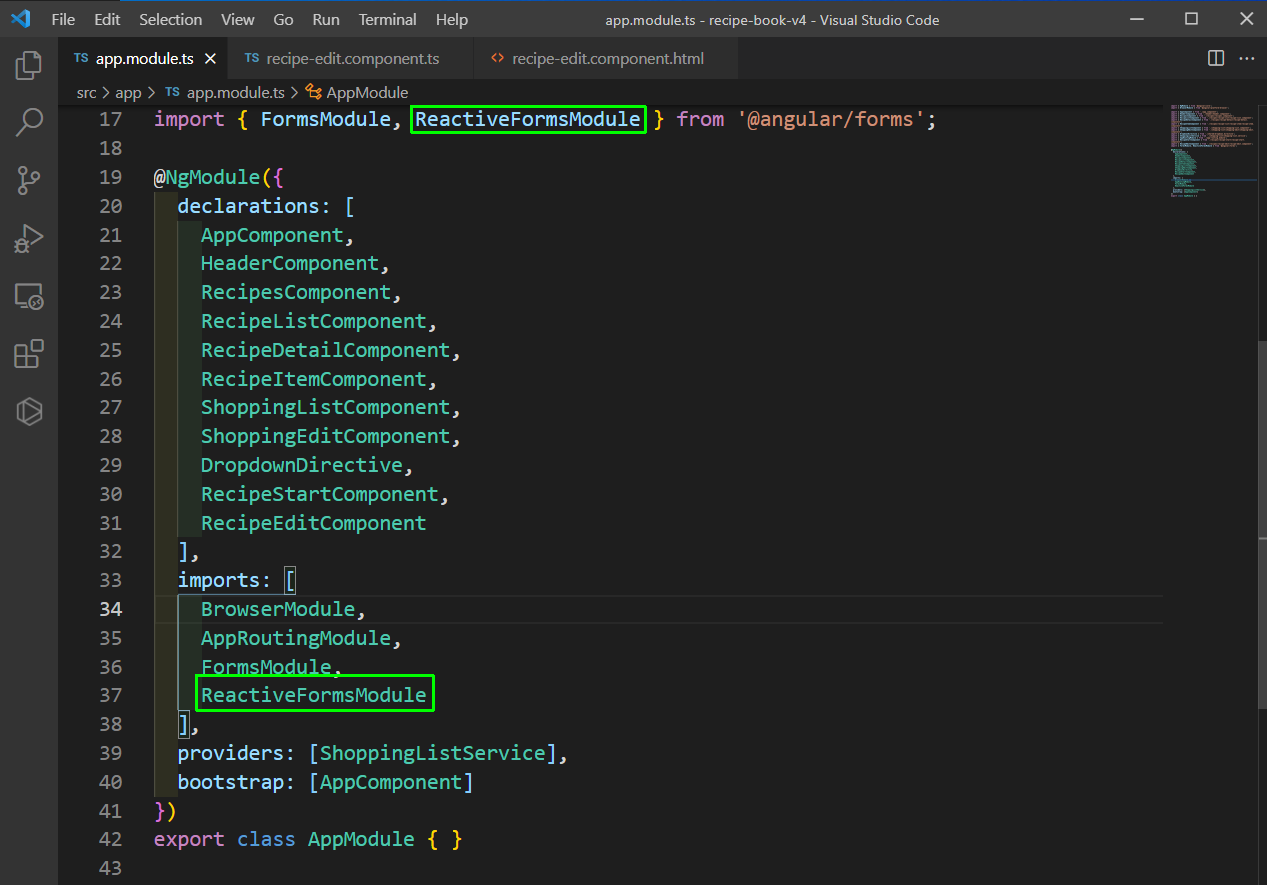Click BrowserModule in the imports array
This screenshot has width=1267, height=885.
click(278, 609)
